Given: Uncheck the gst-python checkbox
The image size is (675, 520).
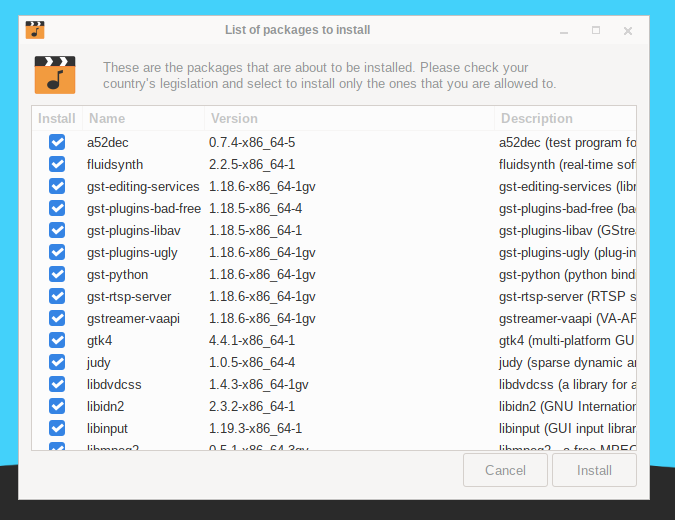Looking at the screenshot, I should (x=57, y=274).
